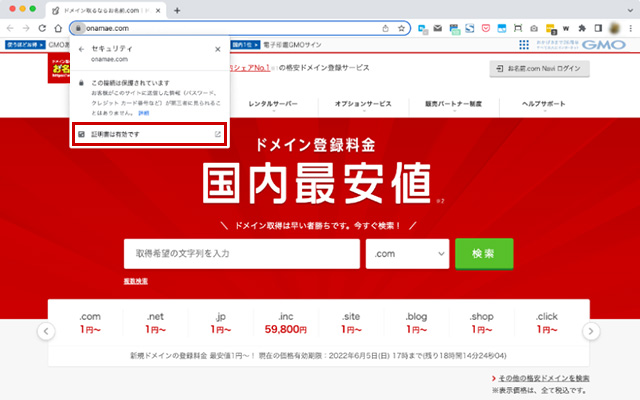Open the camera screenshot extension

pos(534,28)
